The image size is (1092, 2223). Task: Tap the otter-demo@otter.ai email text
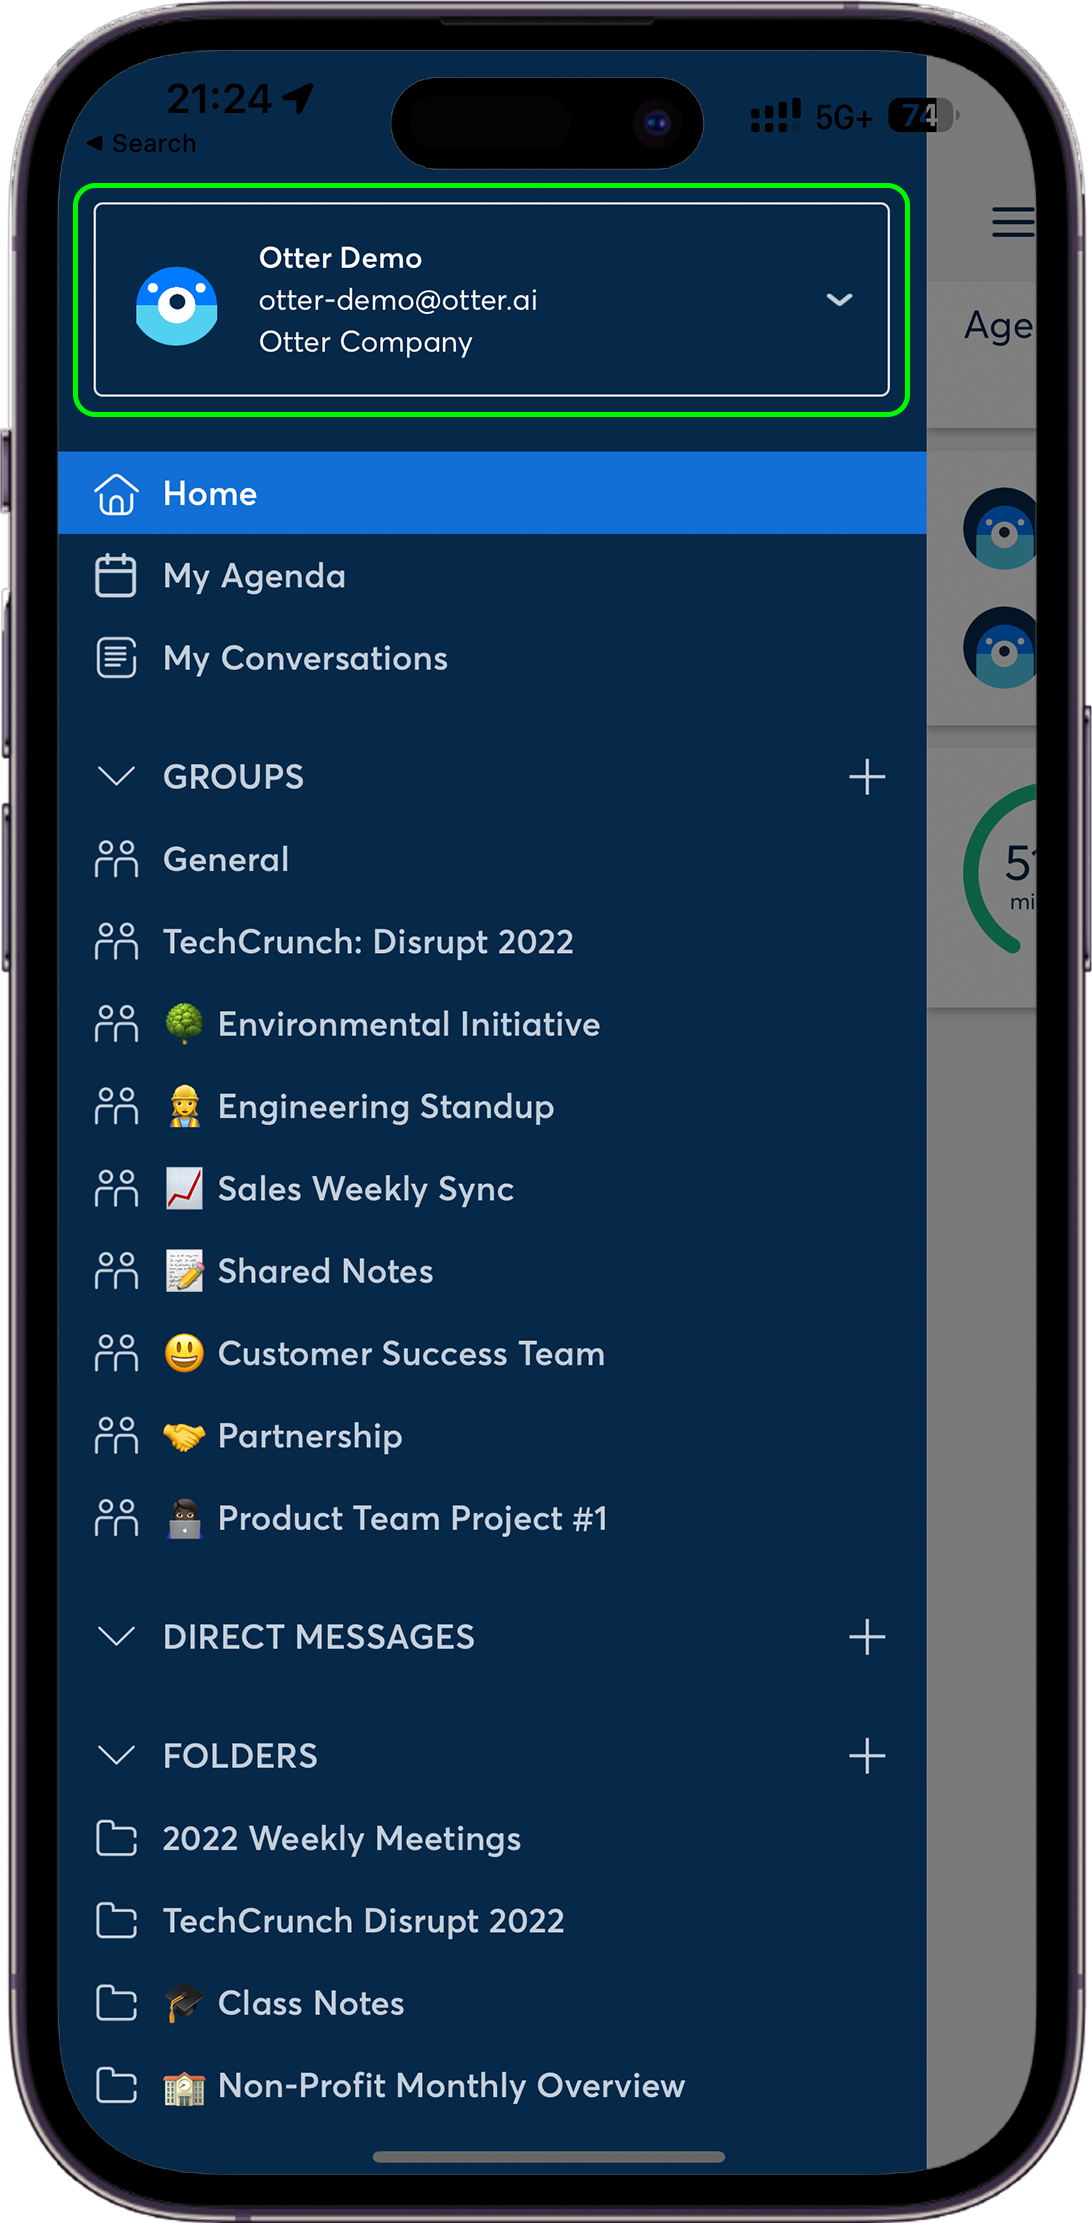pyautogui.click(x=398, y=300)
